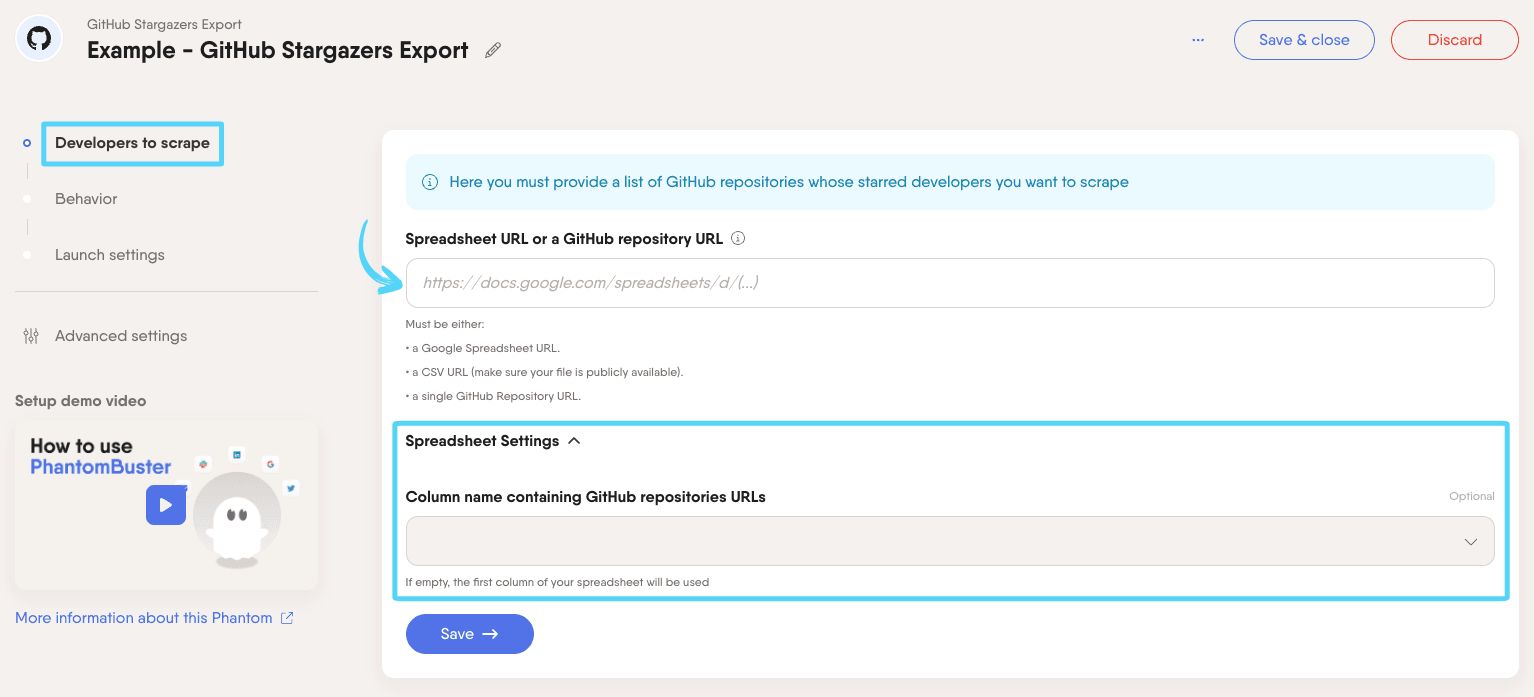
Task: Click the info icon in the blue notice banner
Action: [x=430, y=182]
